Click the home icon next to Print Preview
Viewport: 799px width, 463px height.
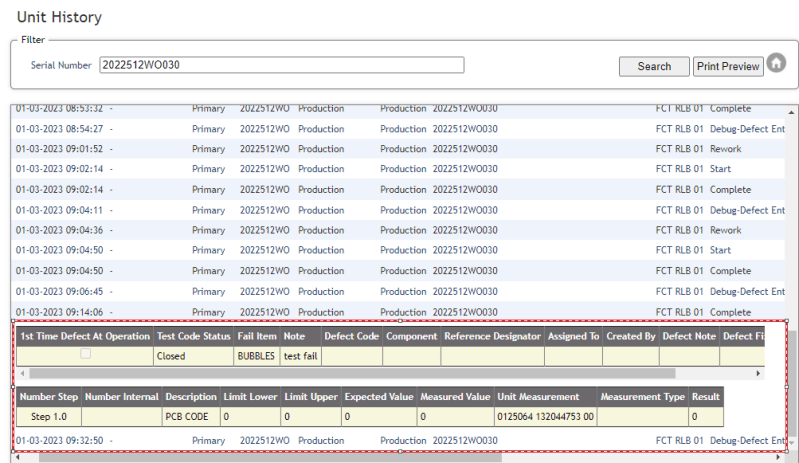(776, 63)
